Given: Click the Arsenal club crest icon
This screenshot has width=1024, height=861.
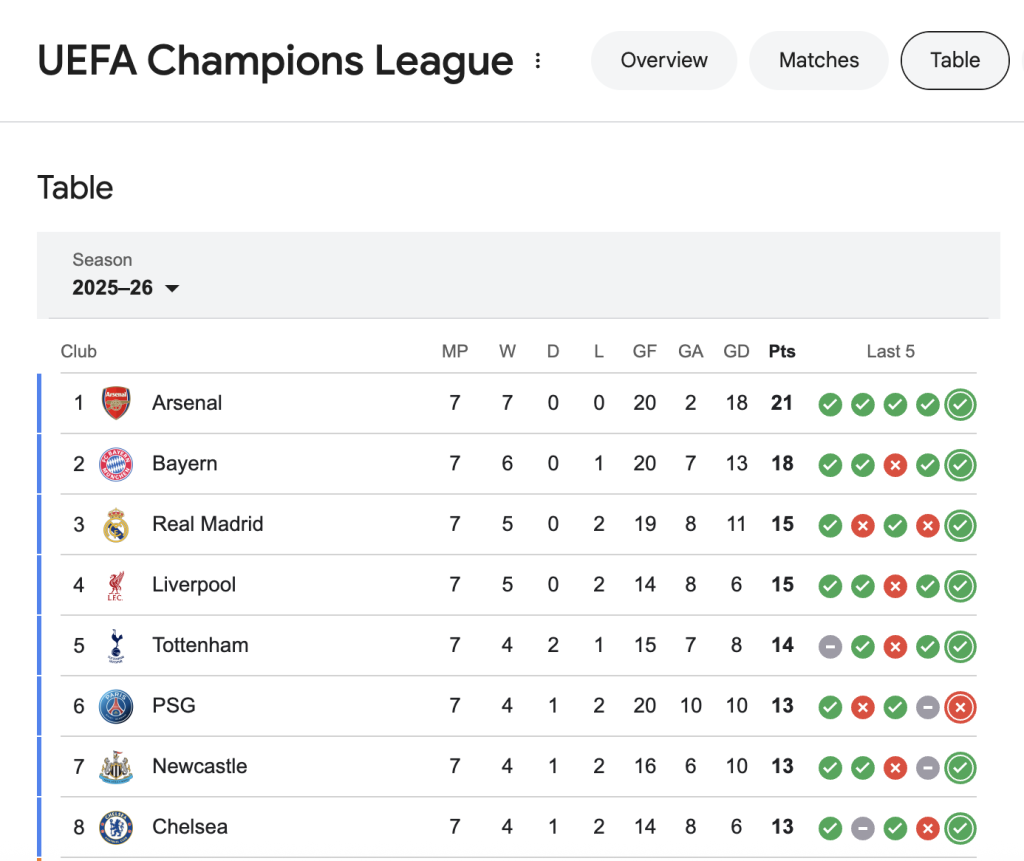Looking at the screenshot, I should 115,402.
